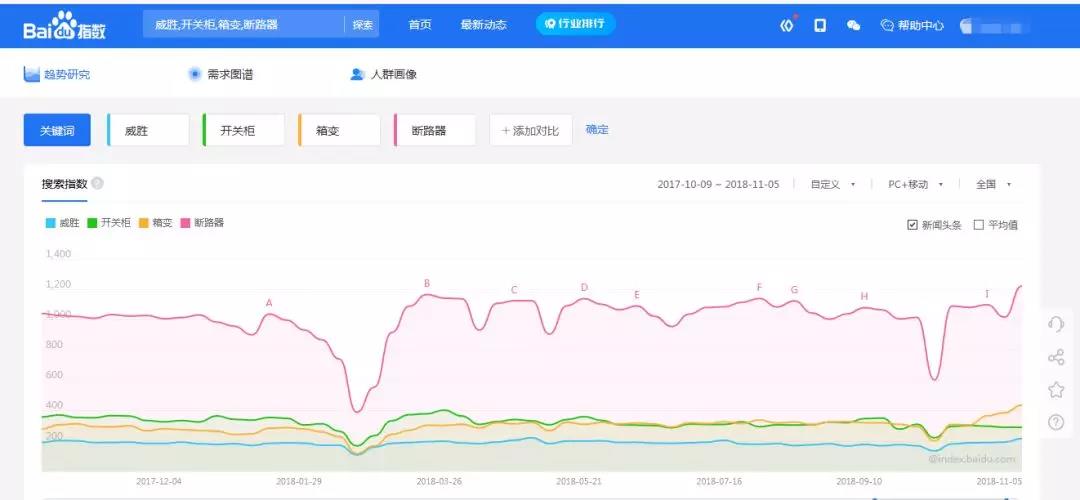Click the Baidu Index logo
Image resolution: width=1080 pixels, height=500 pixels.
64,26
